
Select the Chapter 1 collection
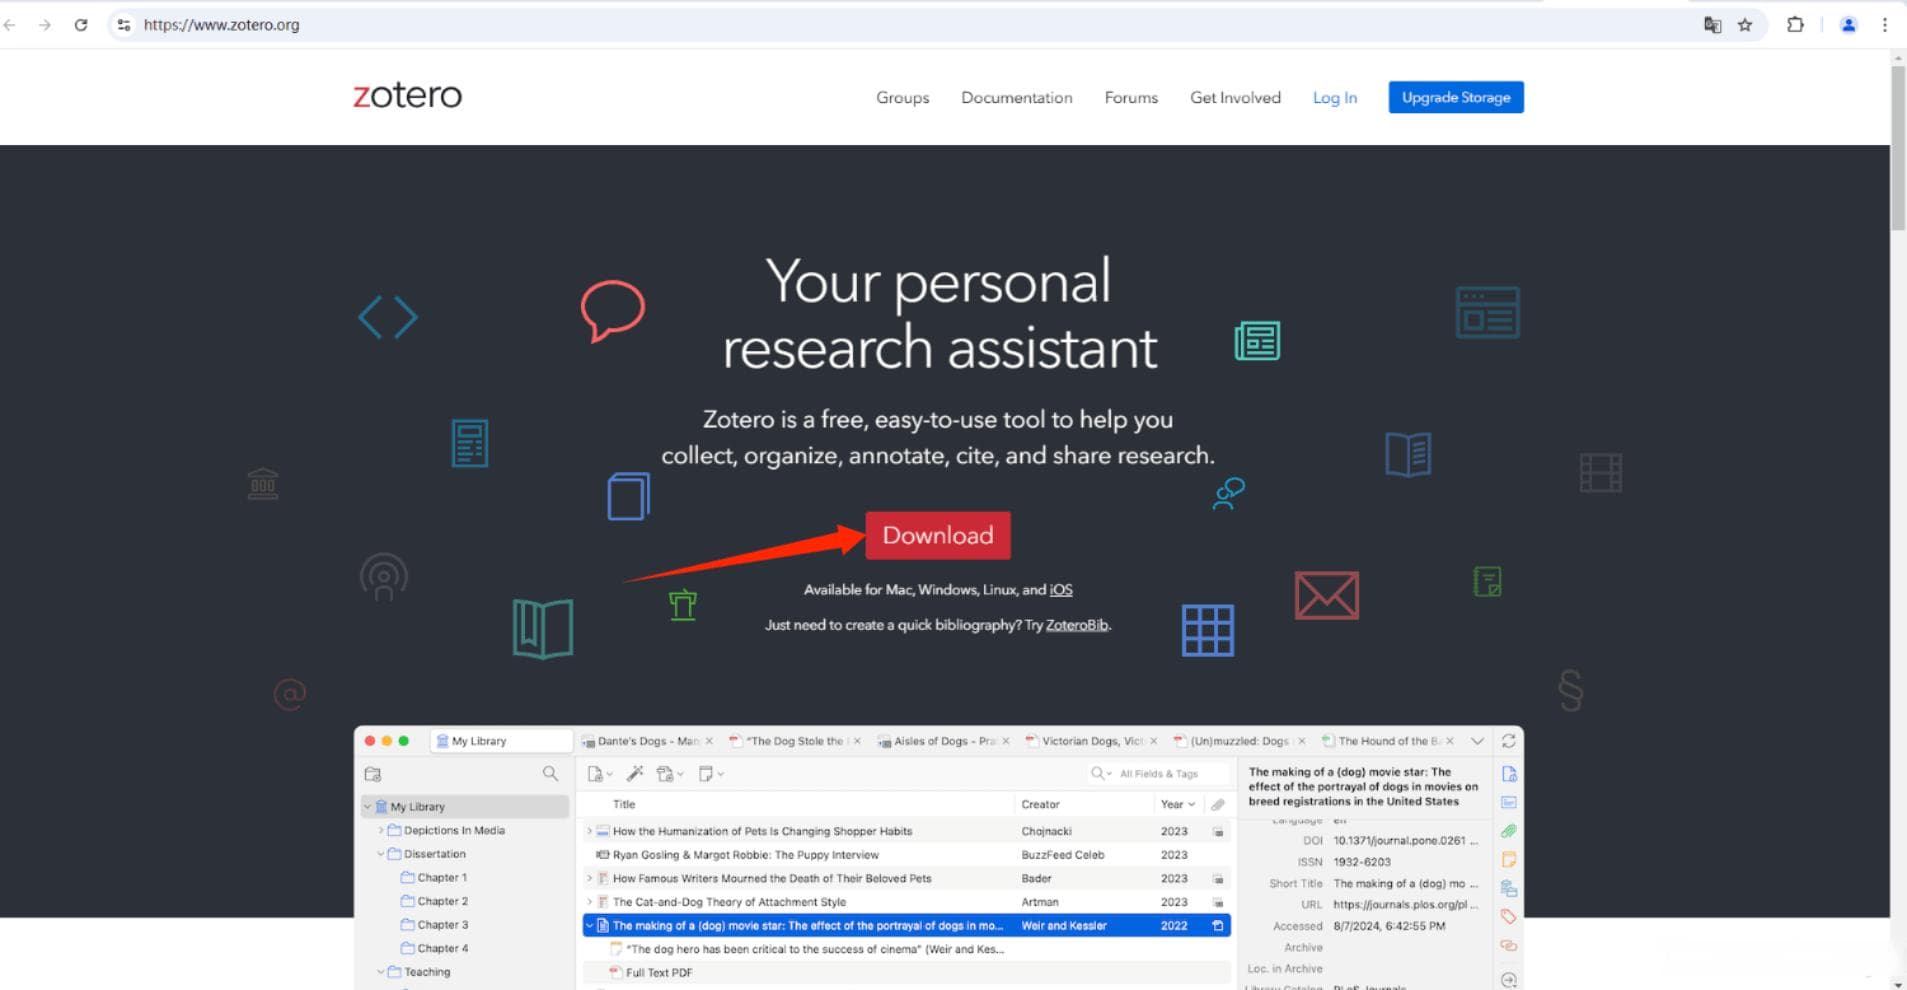click(x=442, y=877)
